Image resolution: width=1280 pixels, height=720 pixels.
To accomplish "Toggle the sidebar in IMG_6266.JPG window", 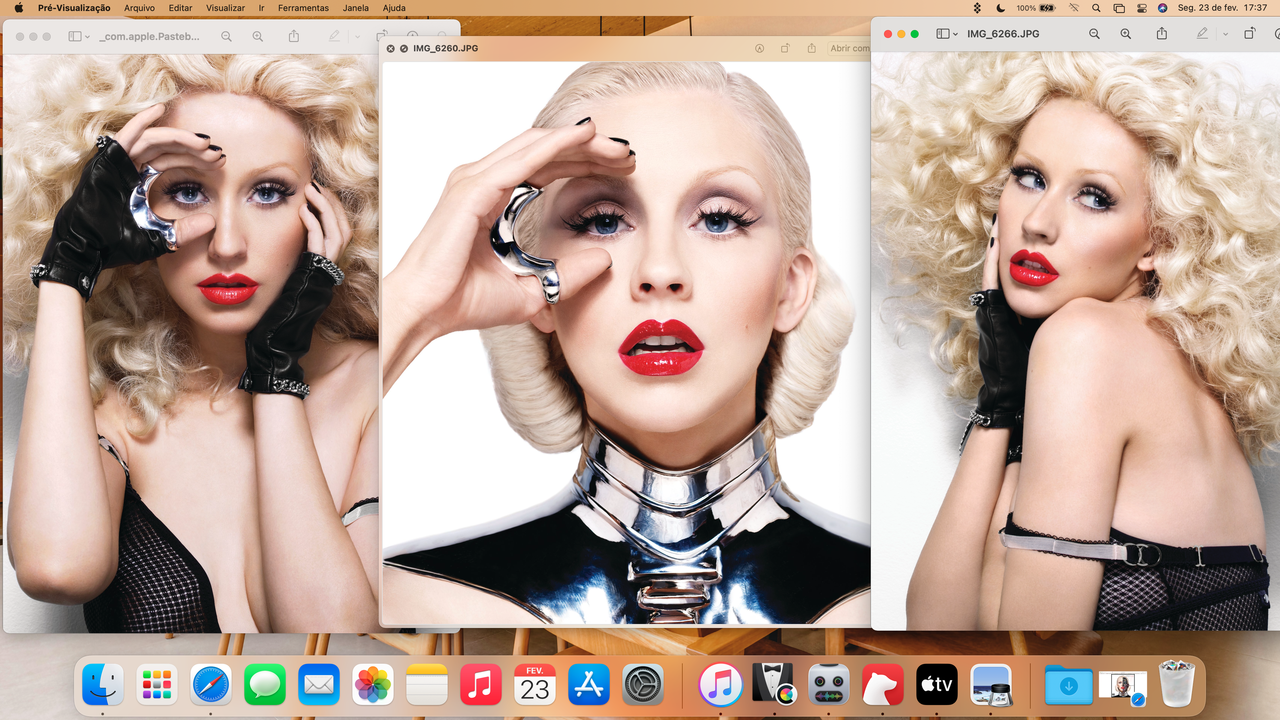I will tap(942, 34).
